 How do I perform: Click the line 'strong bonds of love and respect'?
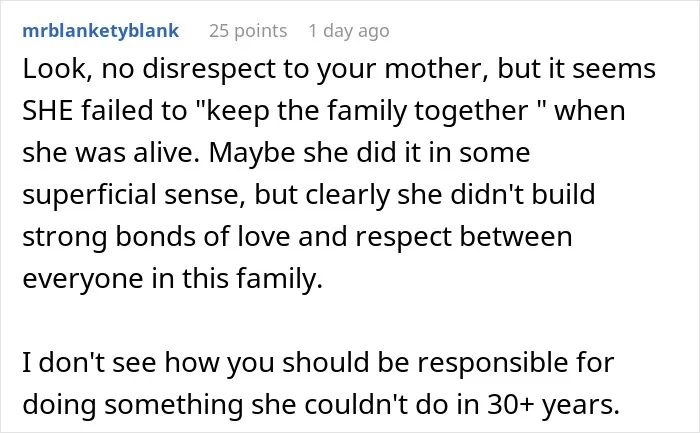coord(297,237)
